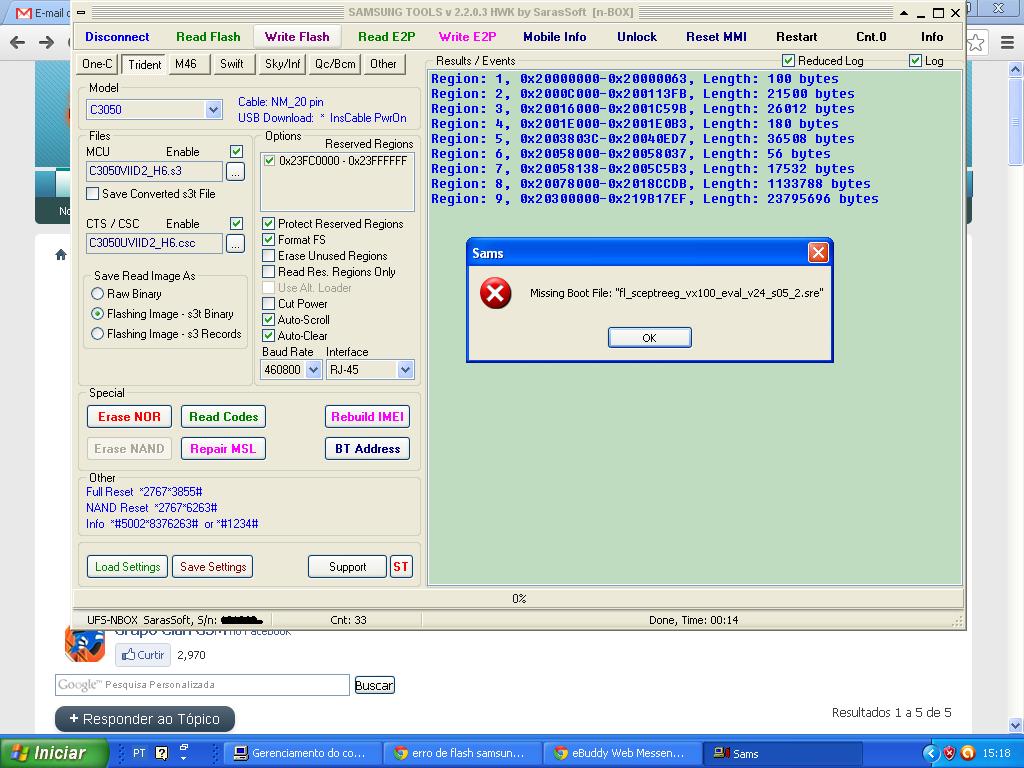Viewport: 1024px width, 768px height.
Task: Click the Unlock toolbar button
Action: (637, 37)
